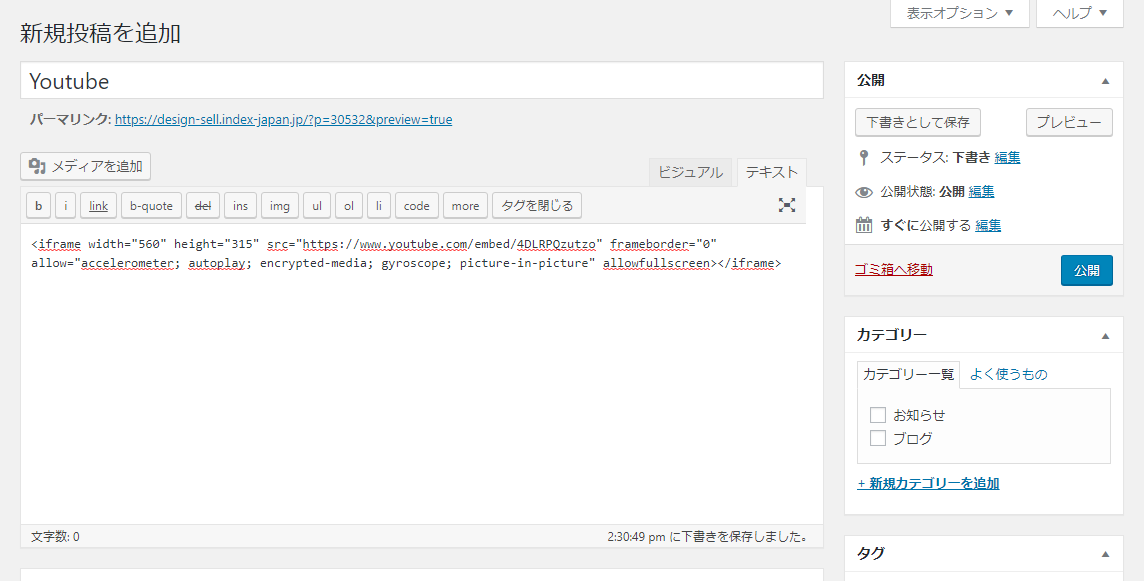Open the 表示オプション dropdown

click(959, 13)
